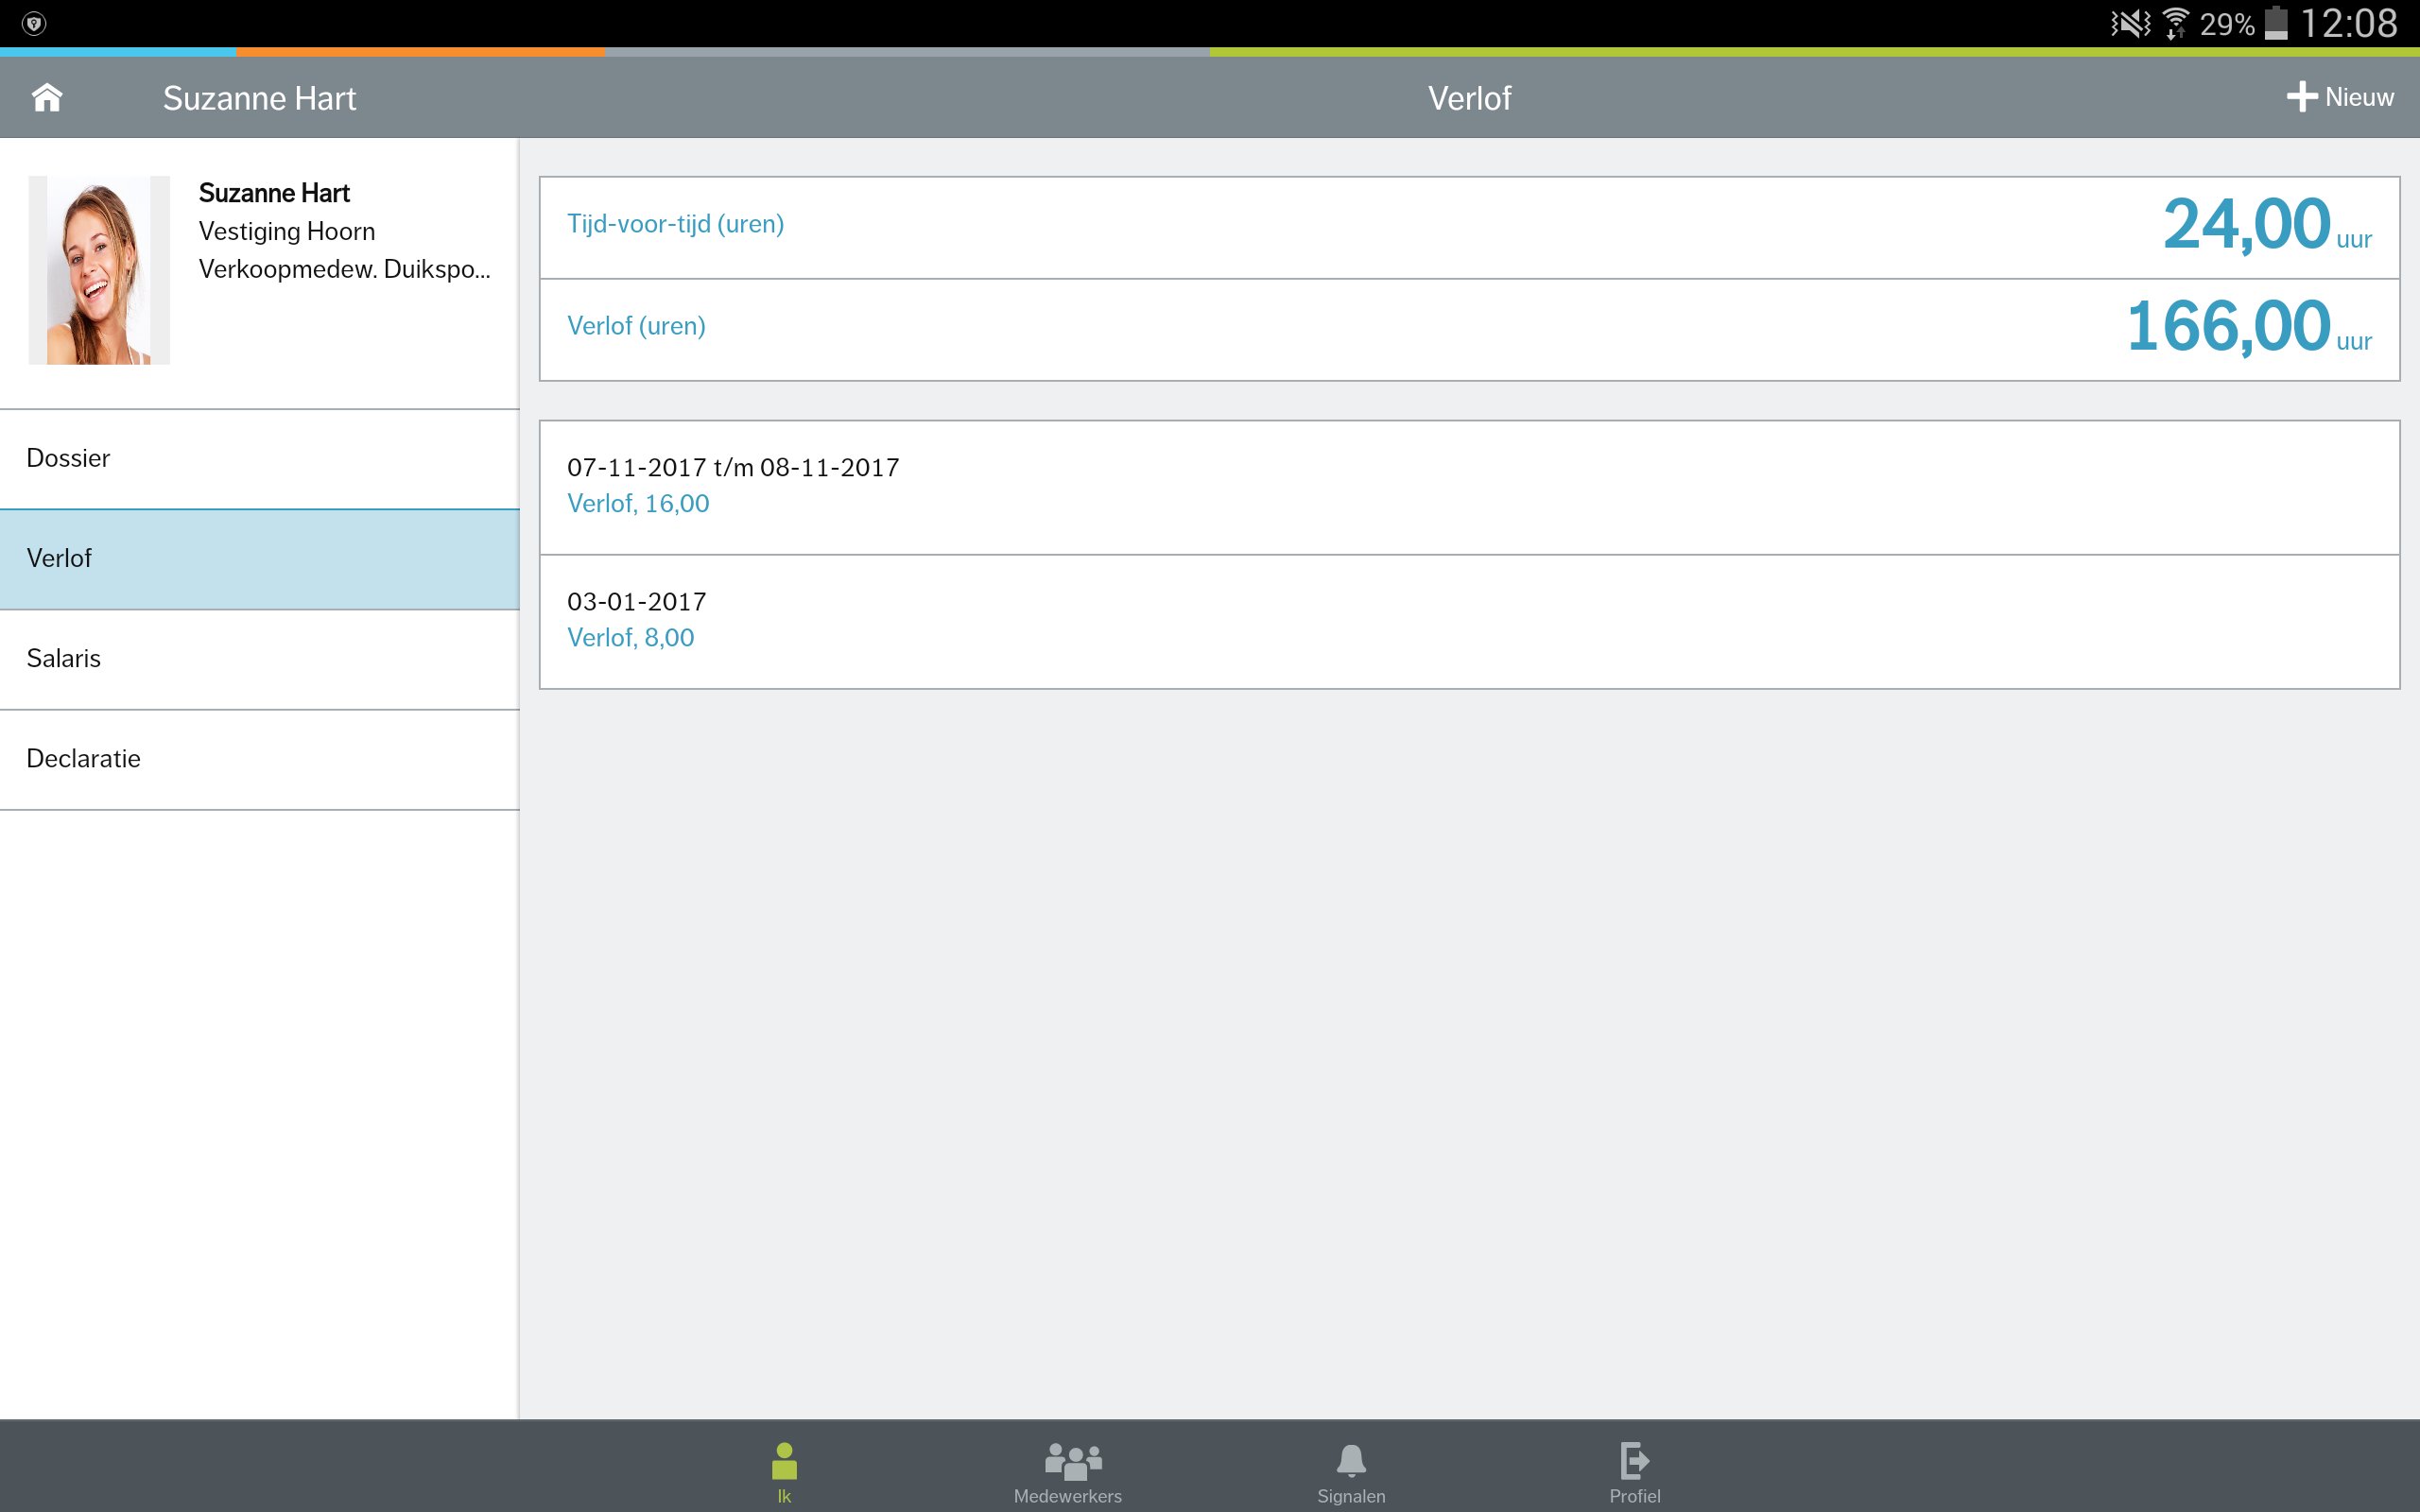The image size is (2420, 1512).
Task: Open Tijd-voor-tijd (uren) balance row
Action: point(1468,227)
